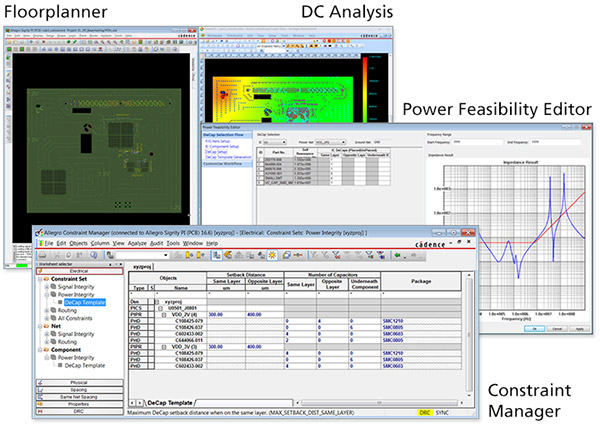Select Power Integrity under Constraint Set
The height and width of the screenshot is (429, 600).
[x=76, y=295]
